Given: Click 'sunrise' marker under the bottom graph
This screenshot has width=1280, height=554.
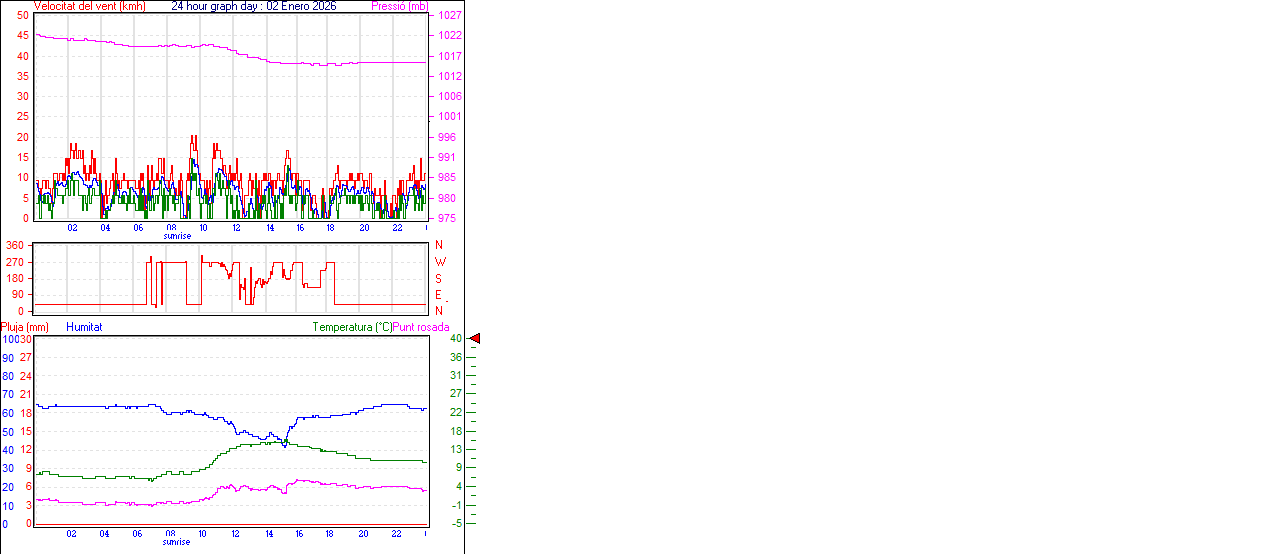Looking at the screenshot, I should (x=177, y=542).
